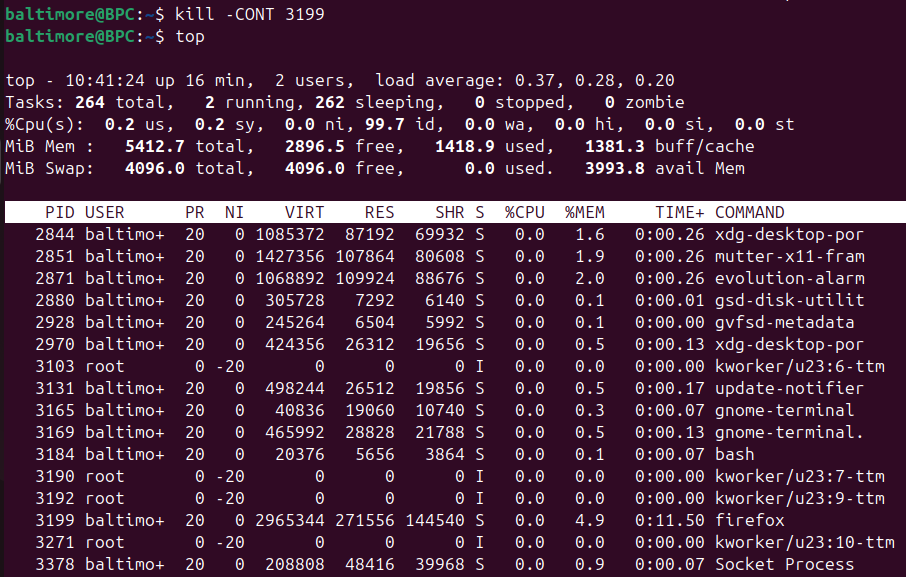Click the gvfsd-metadata command
906x577 pixels.
[785, 322]
